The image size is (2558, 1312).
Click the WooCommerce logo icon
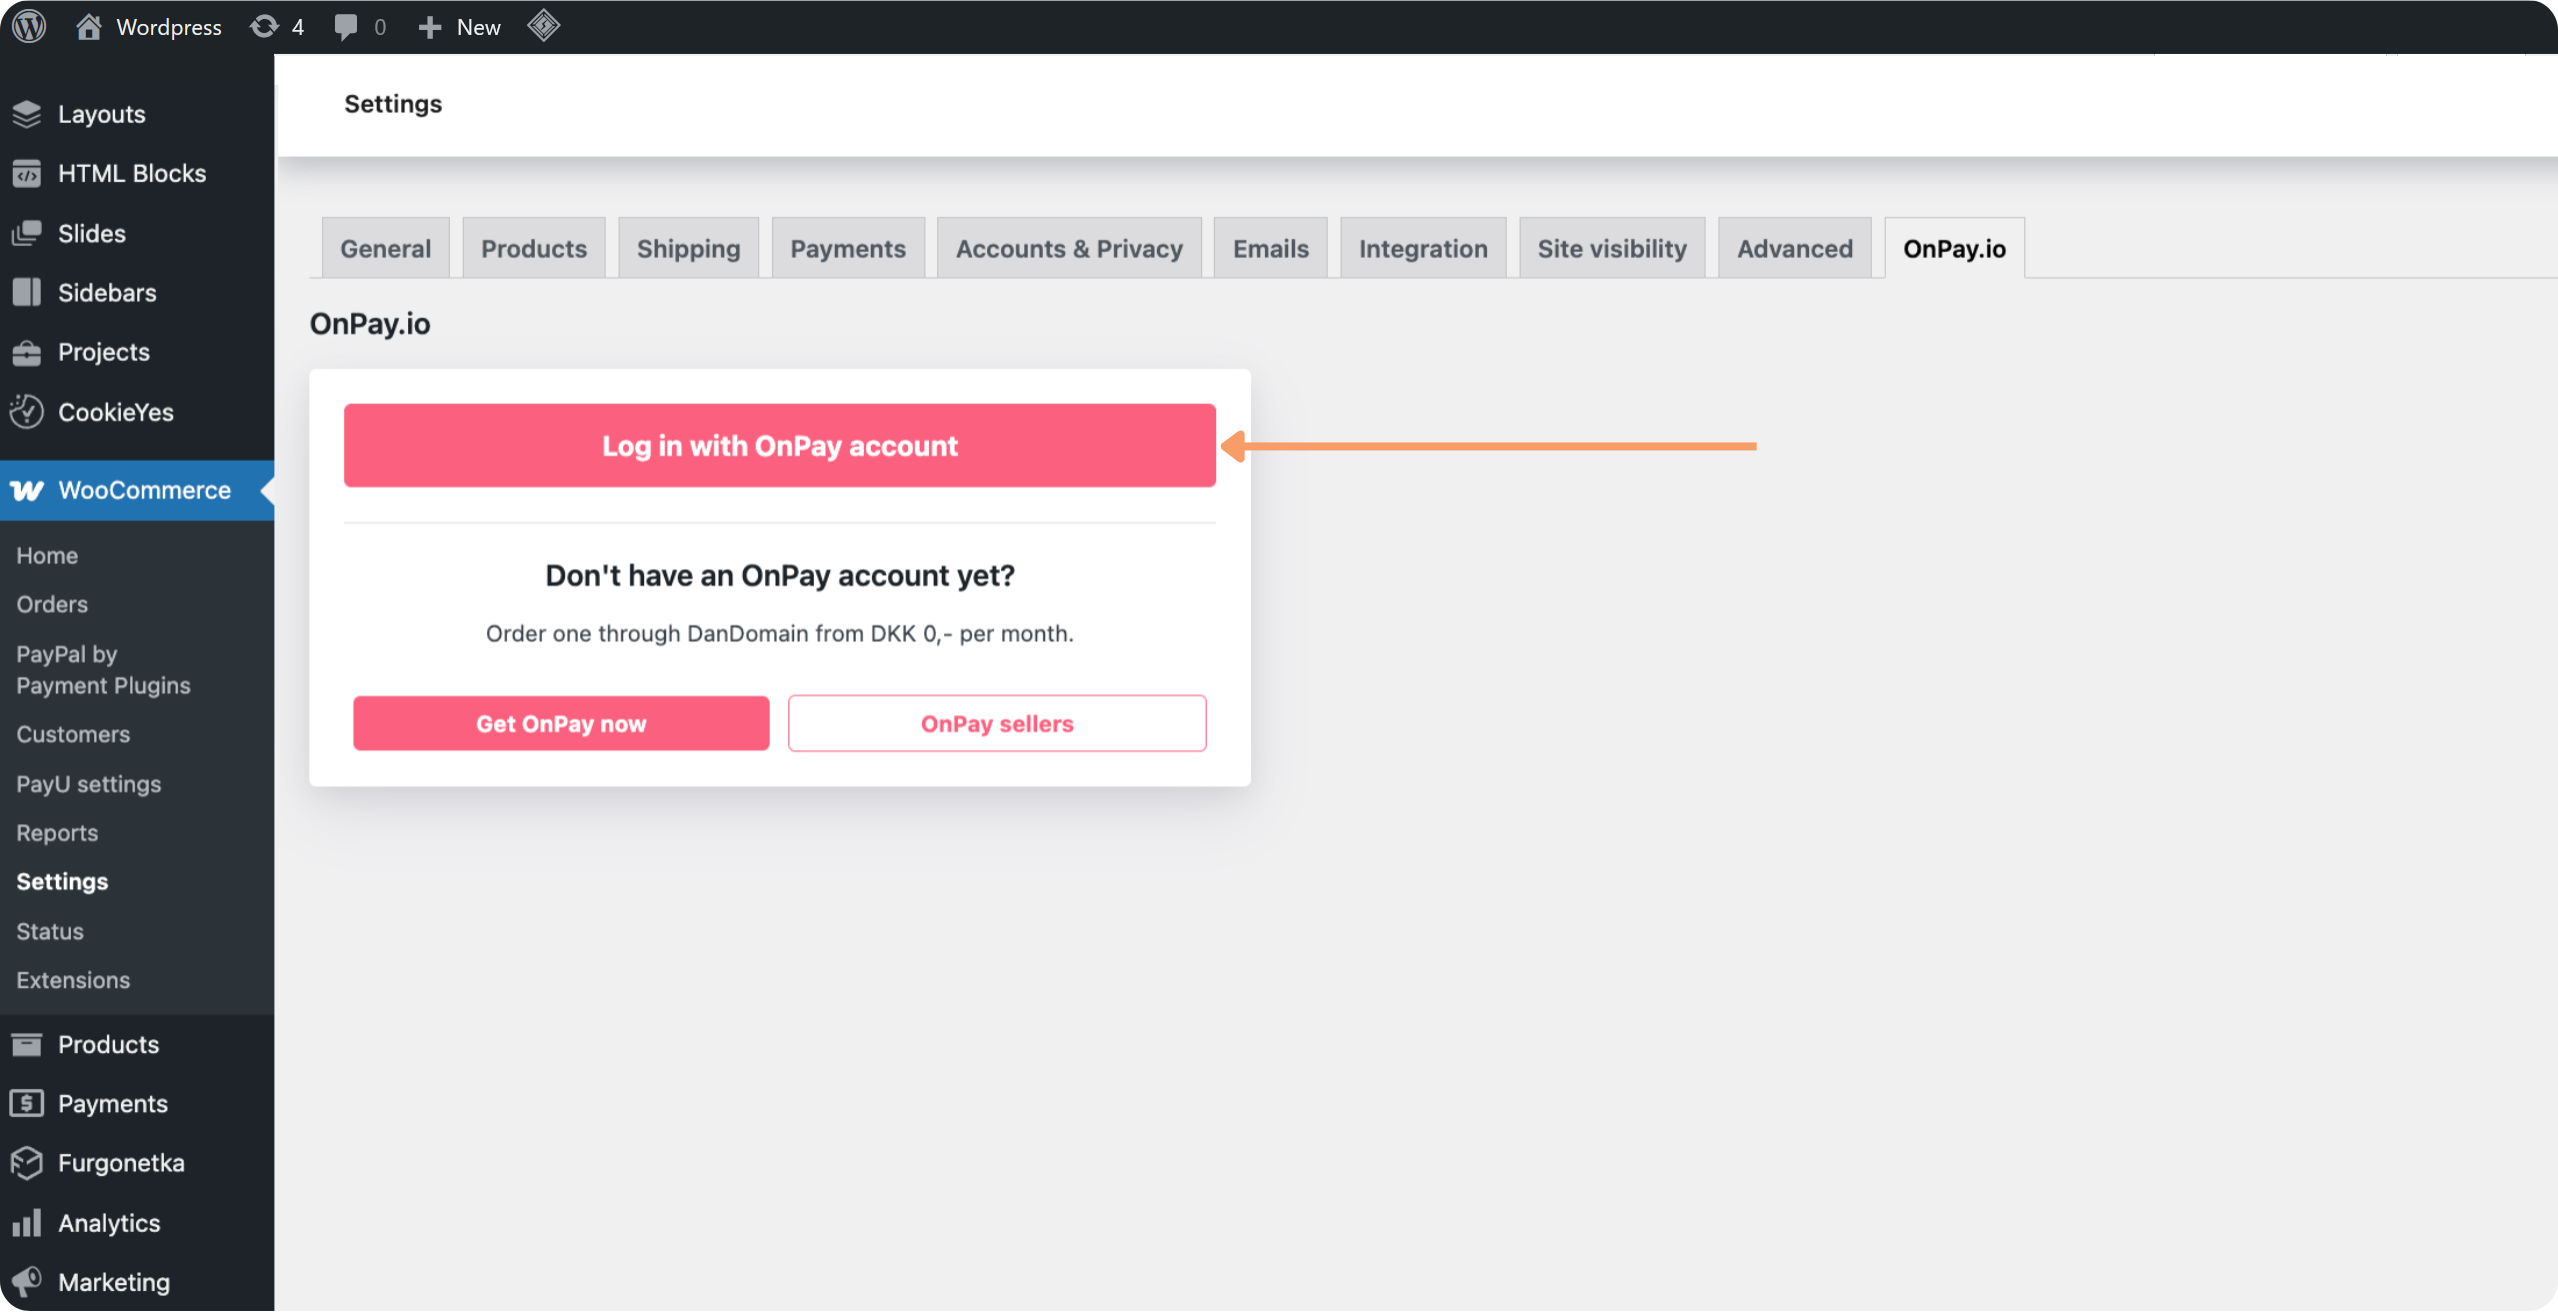tap(28, 490)
